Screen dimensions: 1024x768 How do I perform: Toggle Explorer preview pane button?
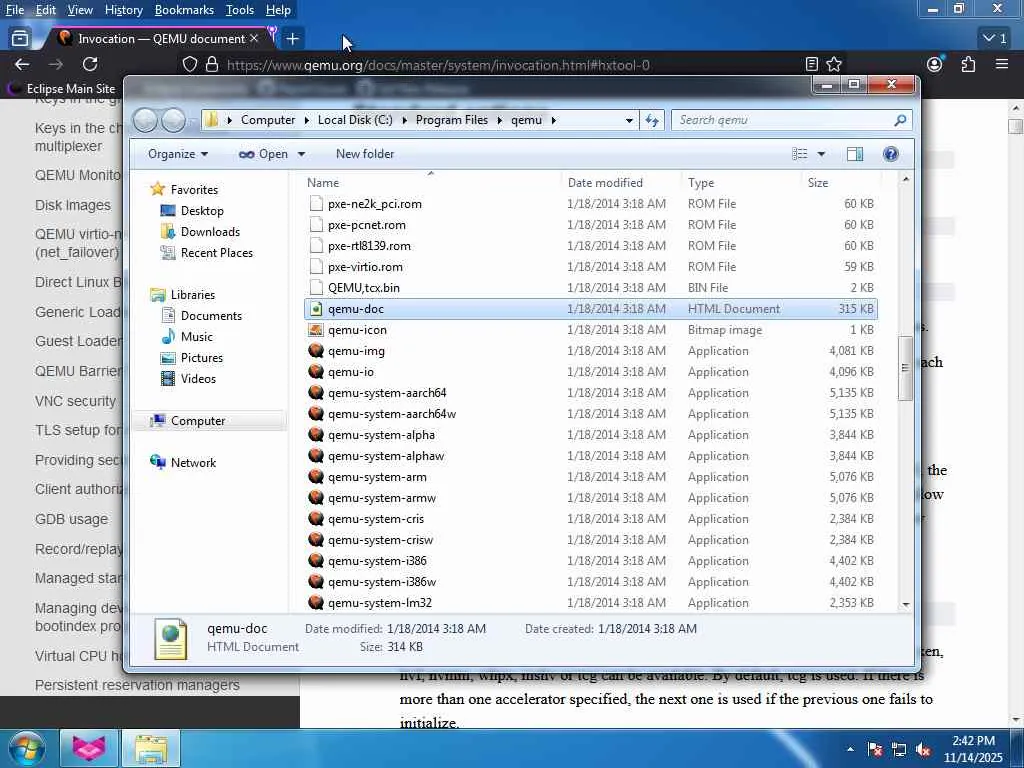pos(855,154)
